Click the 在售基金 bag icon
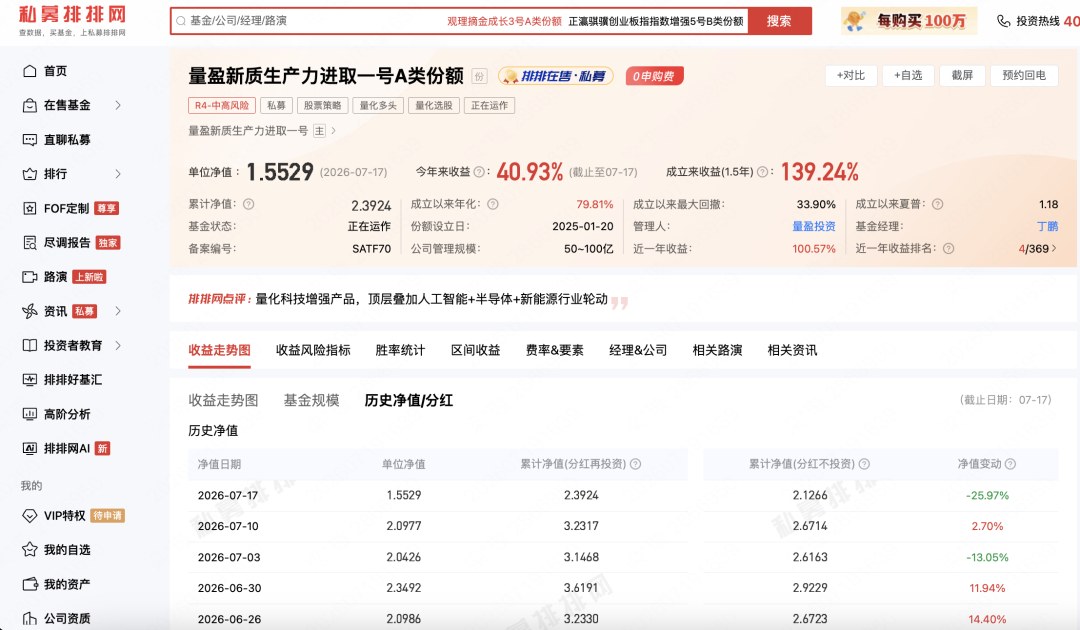Viewport: 1080px width, 630px height. 30,105
